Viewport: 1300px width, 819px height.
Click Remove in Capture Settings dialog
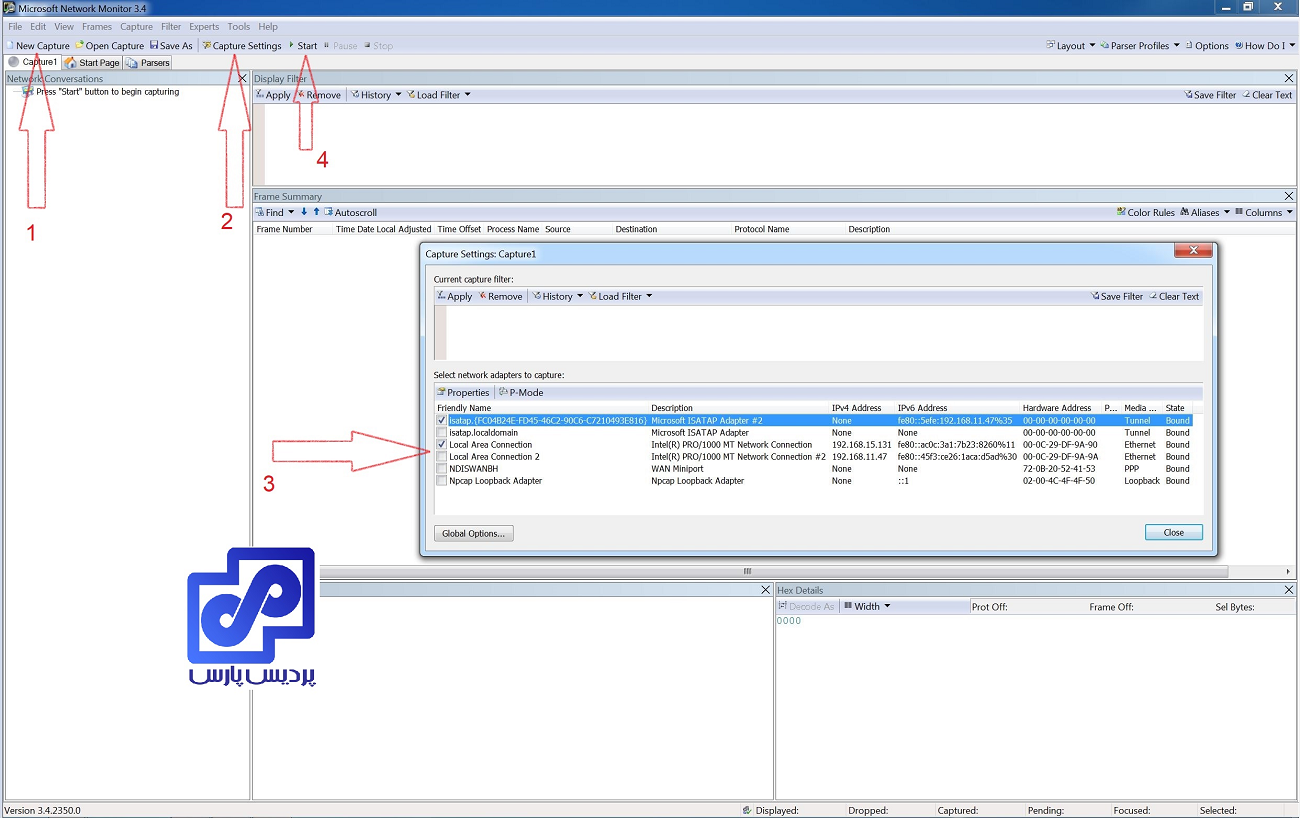pos(501,296)
